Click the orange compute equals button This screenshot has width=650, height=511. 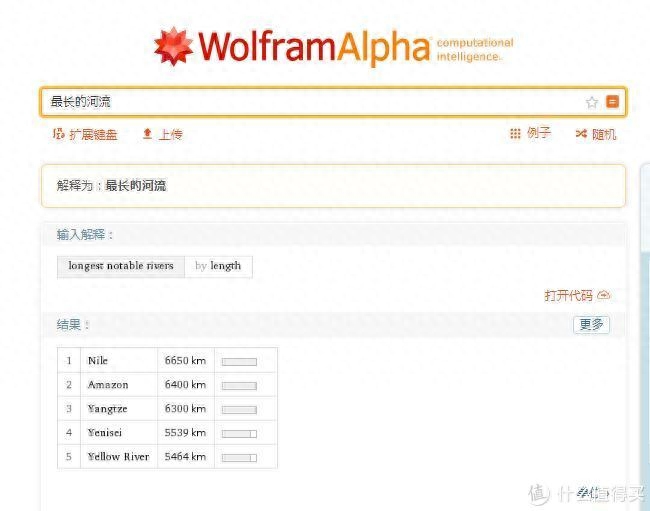click(x=612, y=102)
